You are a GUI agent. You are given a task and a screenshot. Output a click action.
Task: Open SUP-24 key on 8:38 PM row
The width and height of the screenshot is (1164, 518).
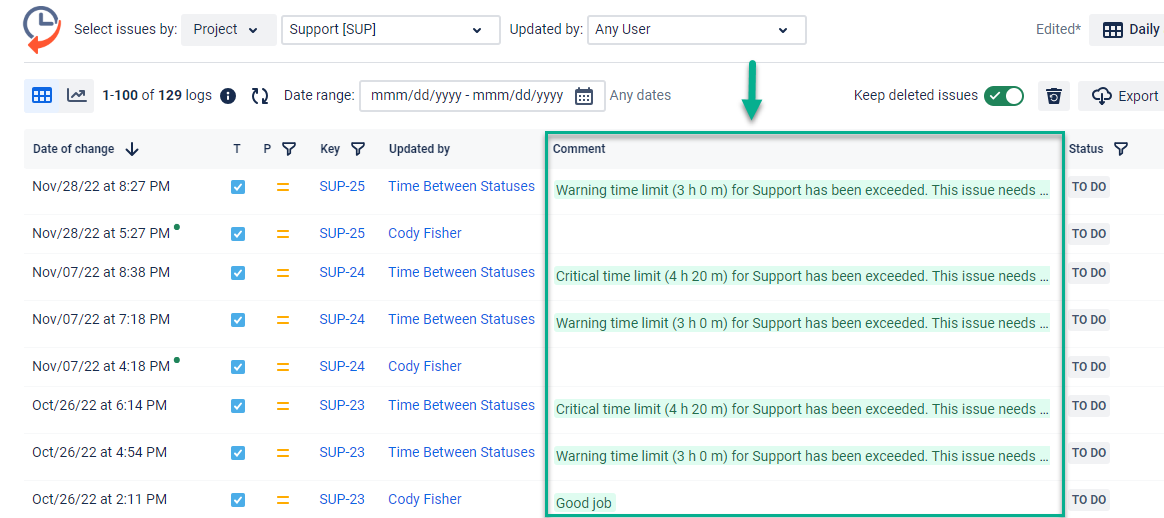click(x=342, y=272)
